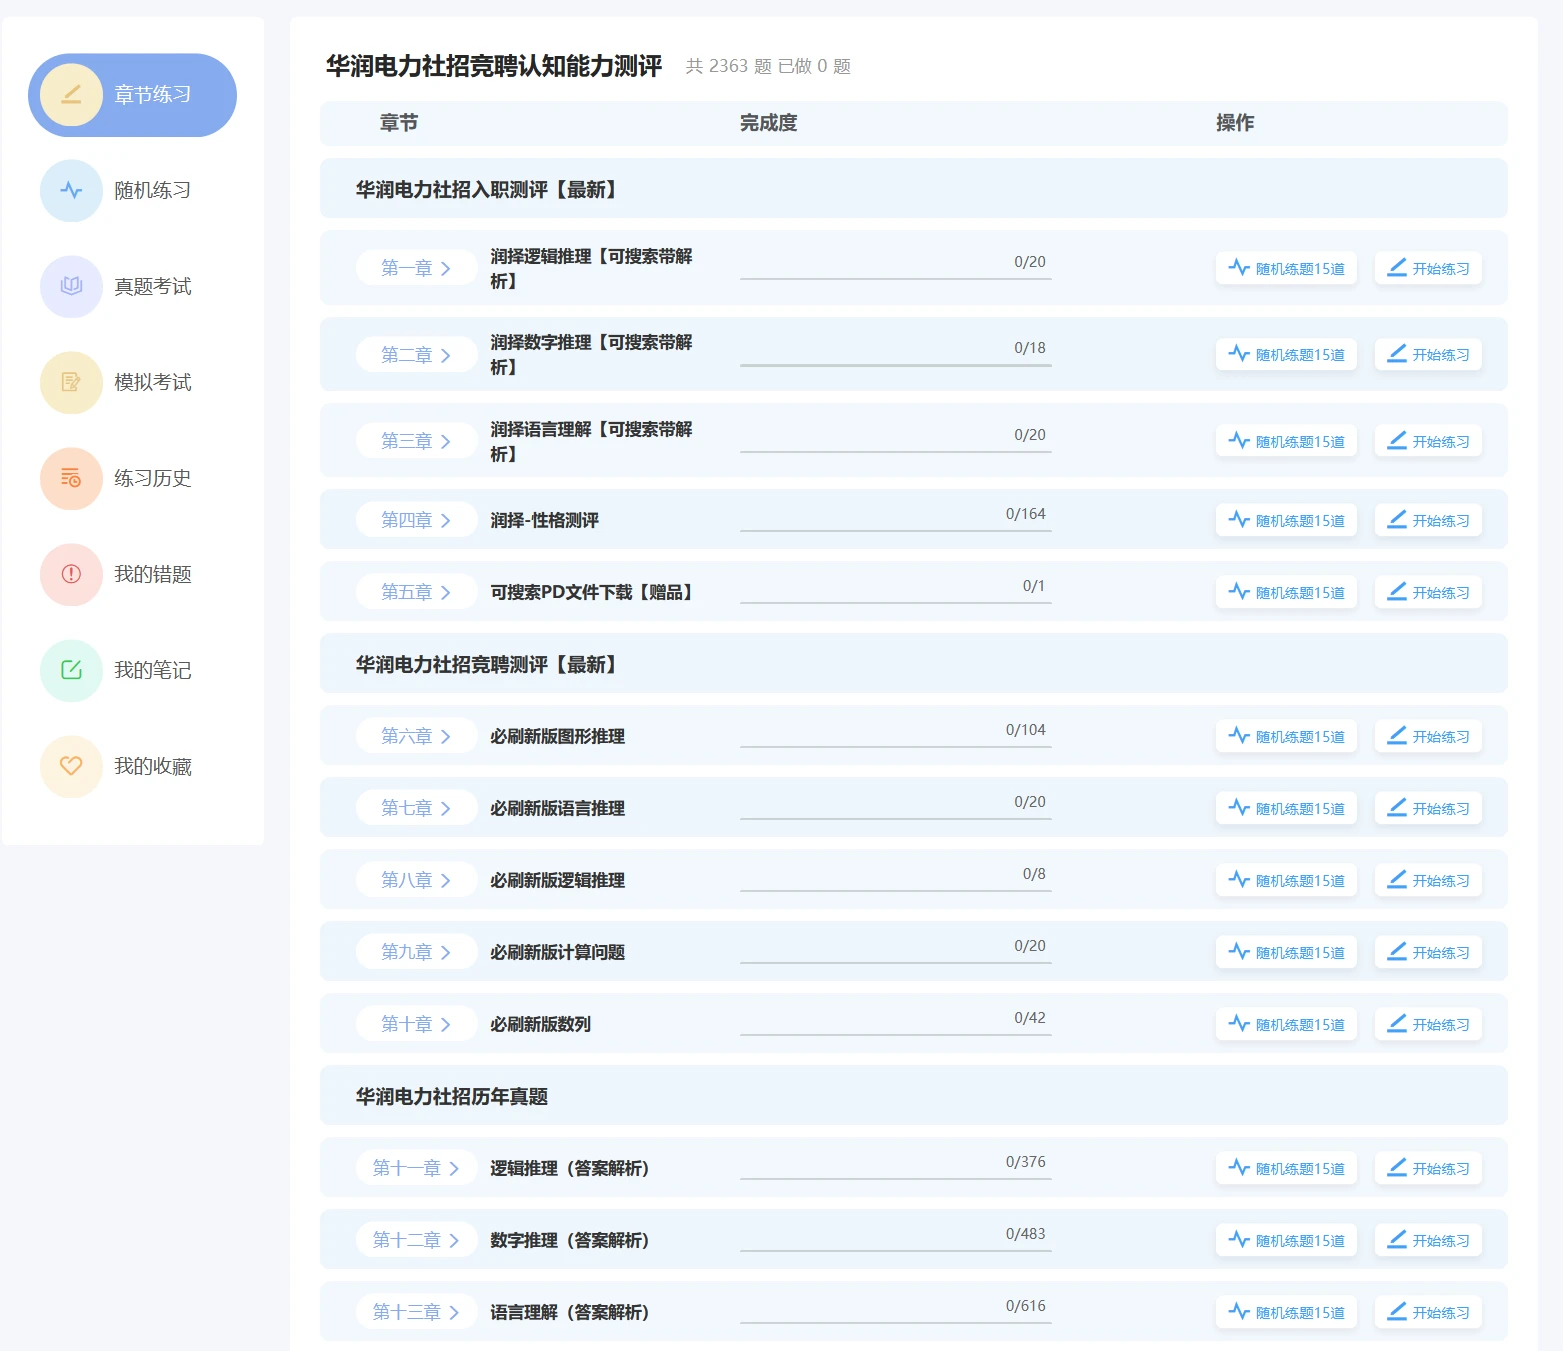
Task: Click the alert icon for 我的错题
Action: 71,574
